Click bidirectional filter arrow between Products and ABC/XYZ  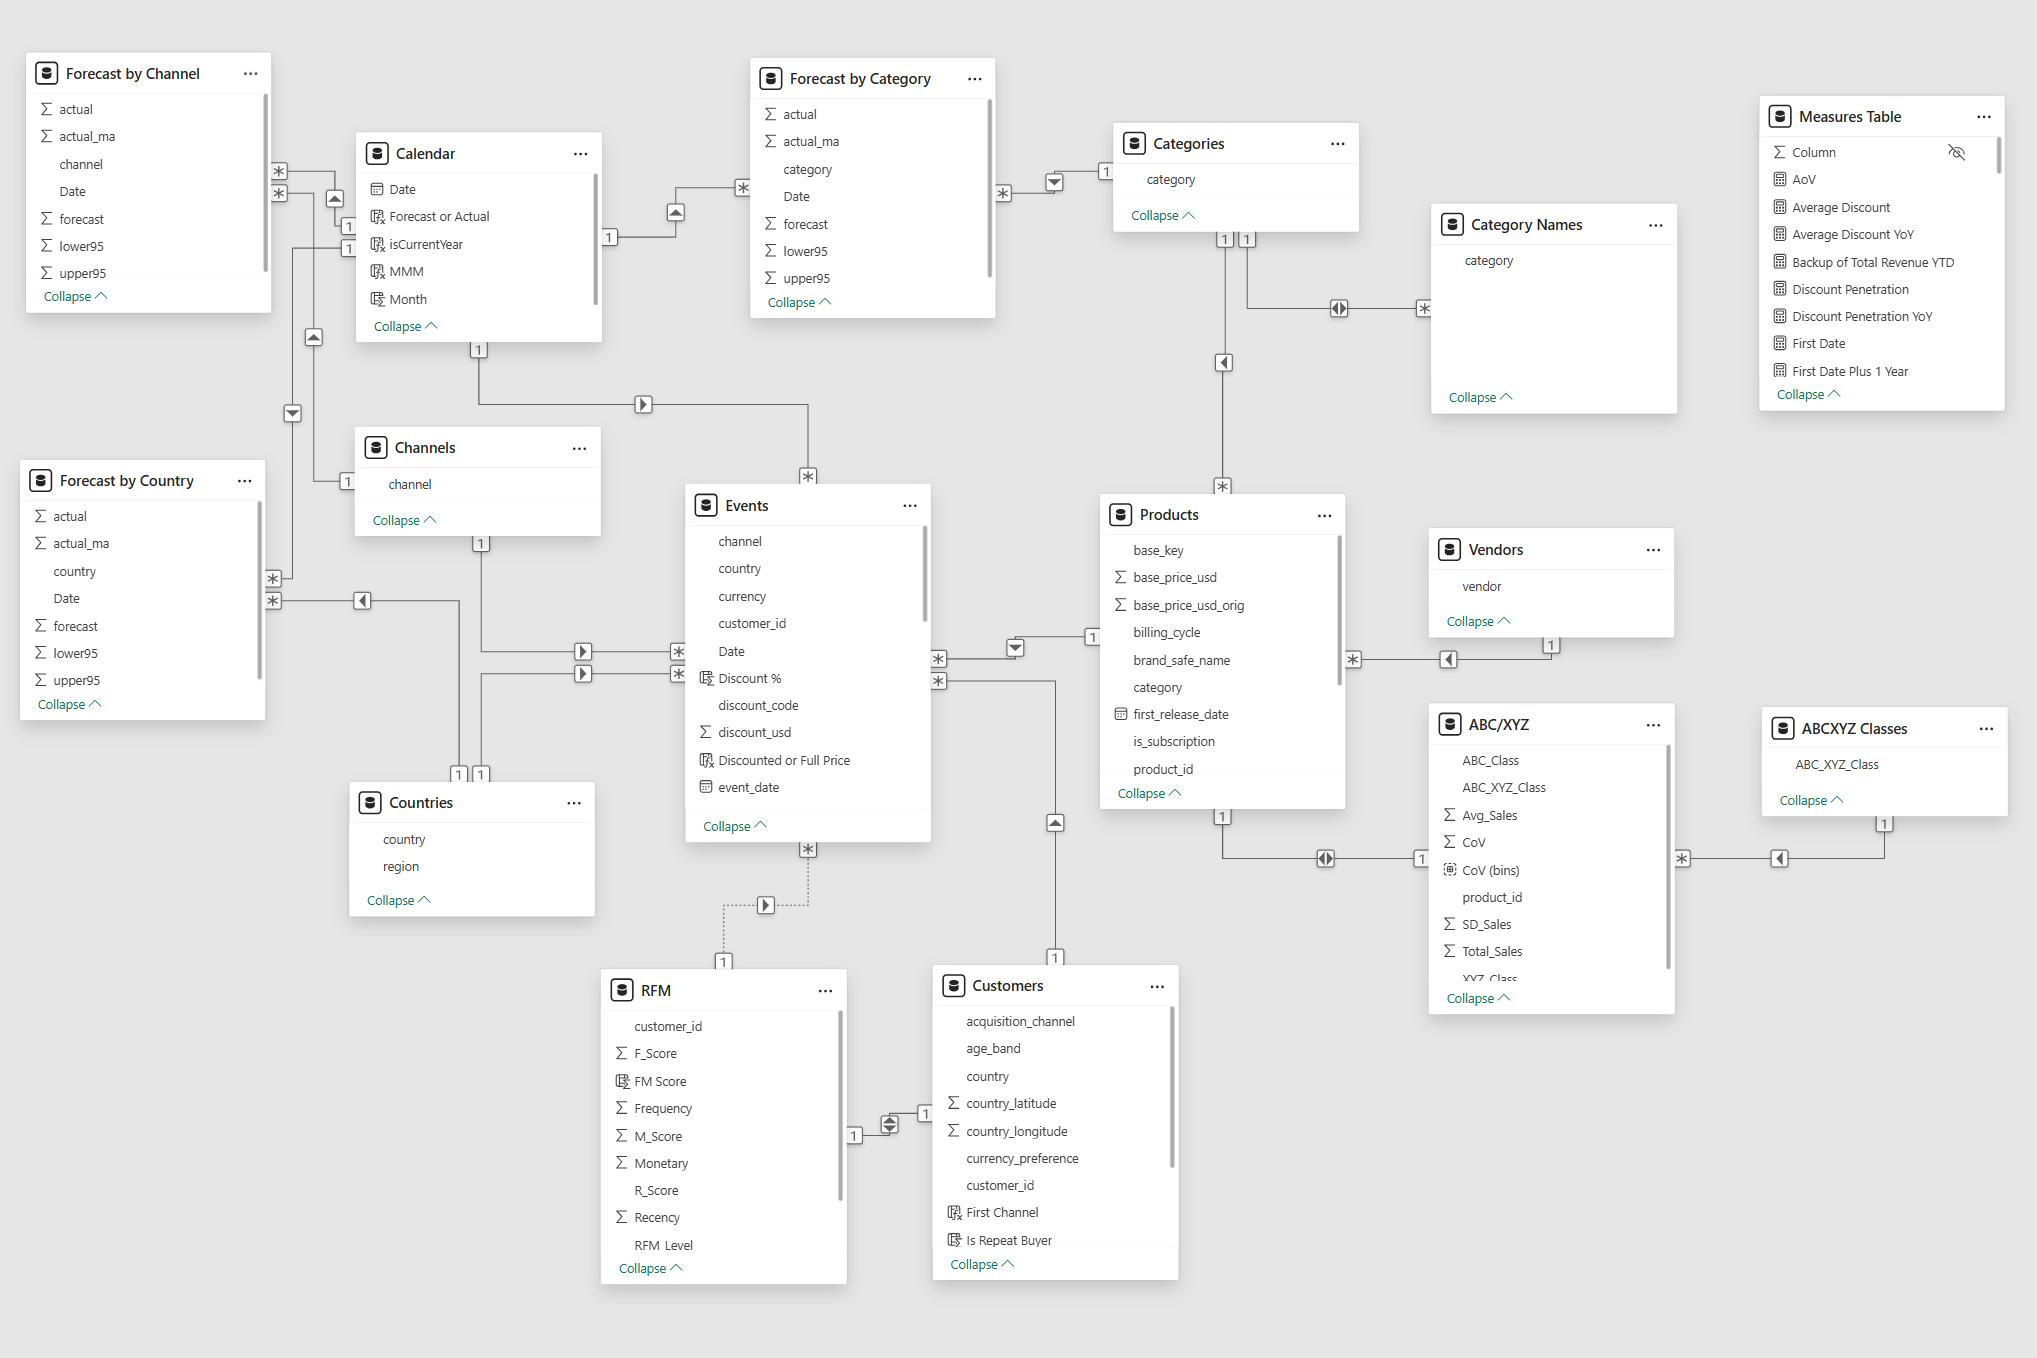click(x=1325, y=858)
